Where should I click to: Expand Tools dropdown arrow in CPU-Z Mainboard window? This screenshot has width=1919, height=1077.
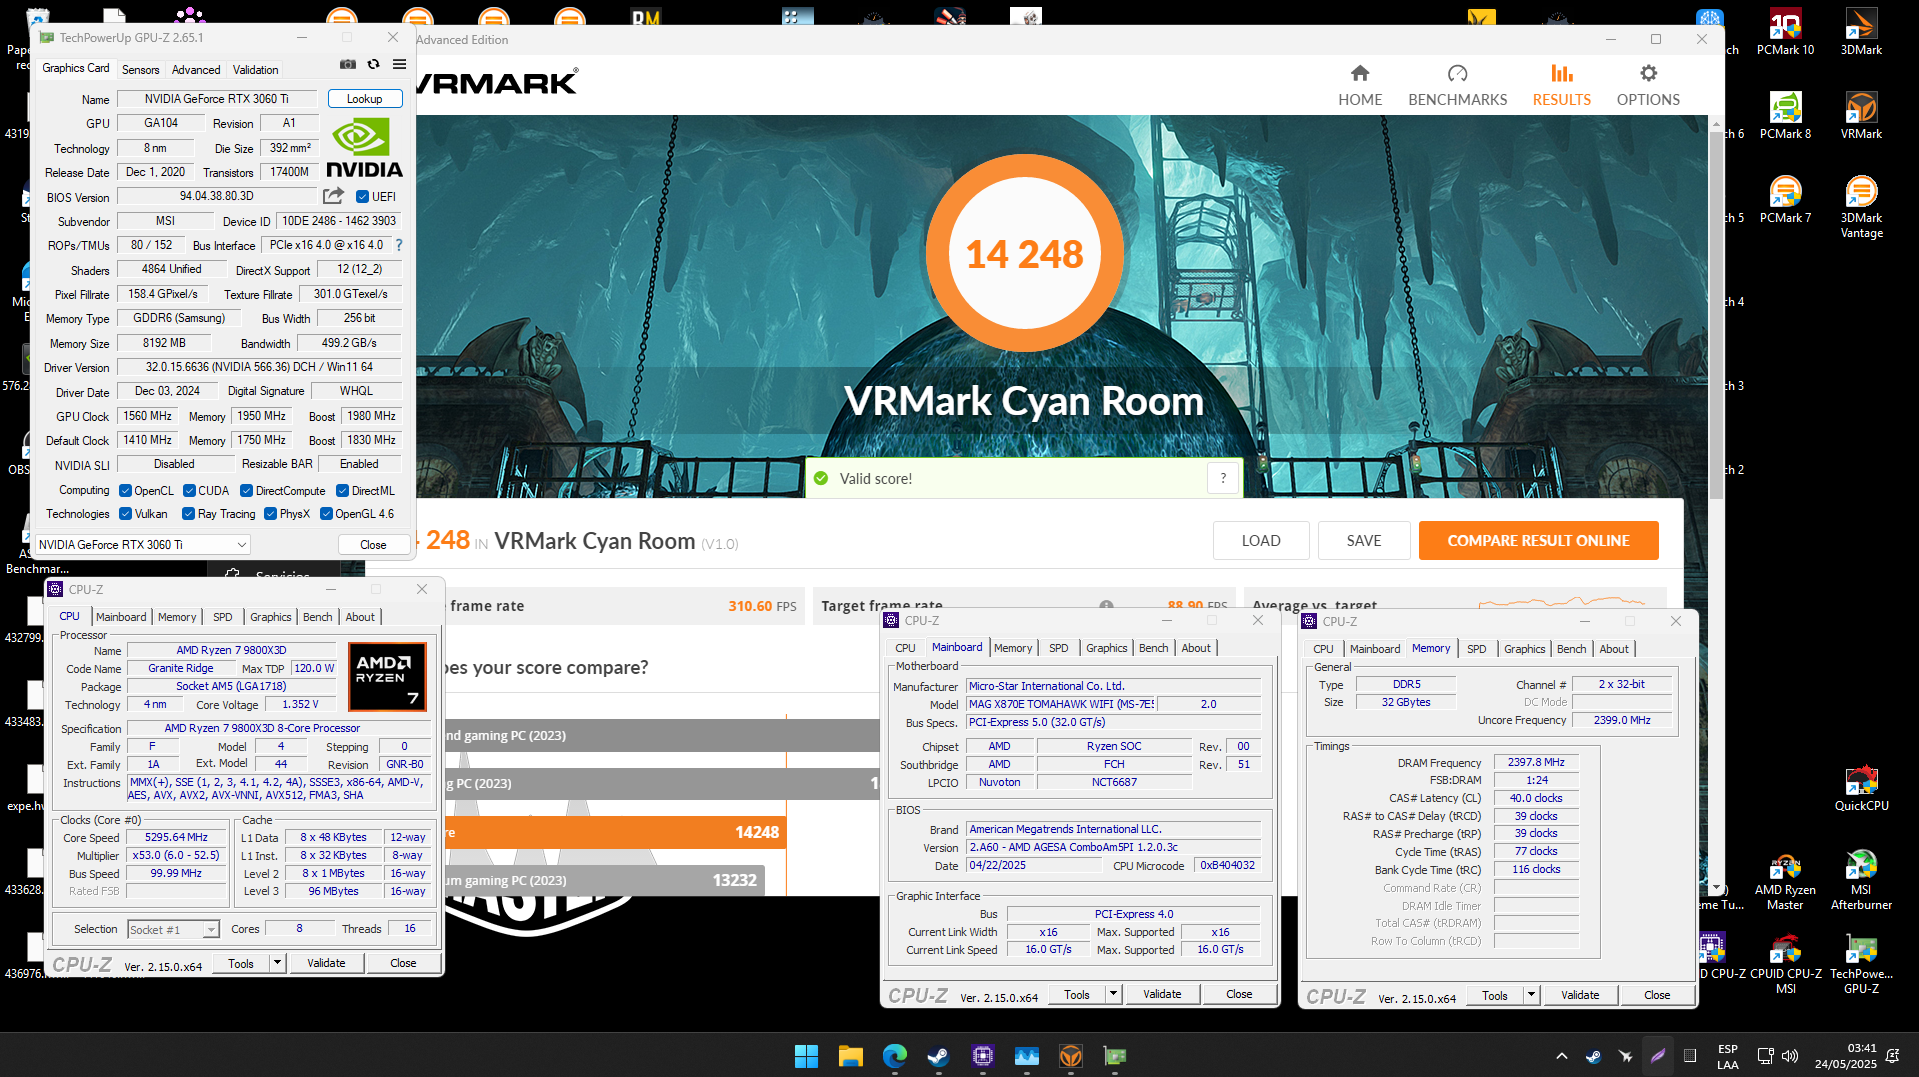point(1113,994)
